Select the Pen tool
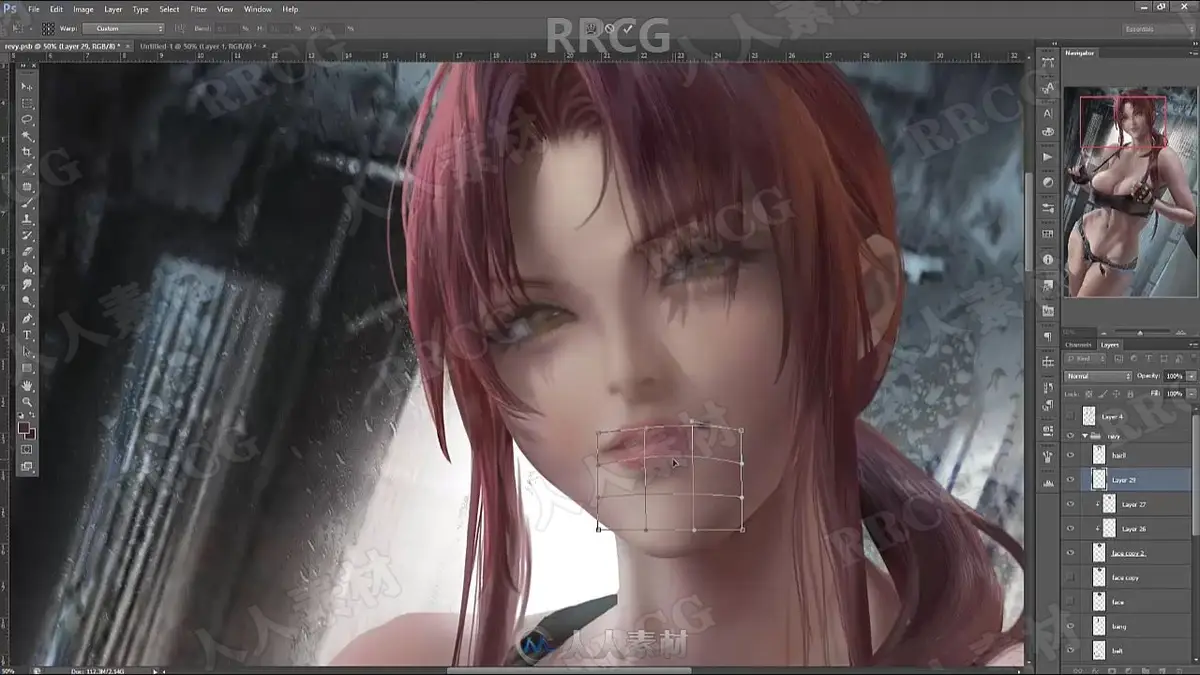The image size is (1200, 675). 27,318
